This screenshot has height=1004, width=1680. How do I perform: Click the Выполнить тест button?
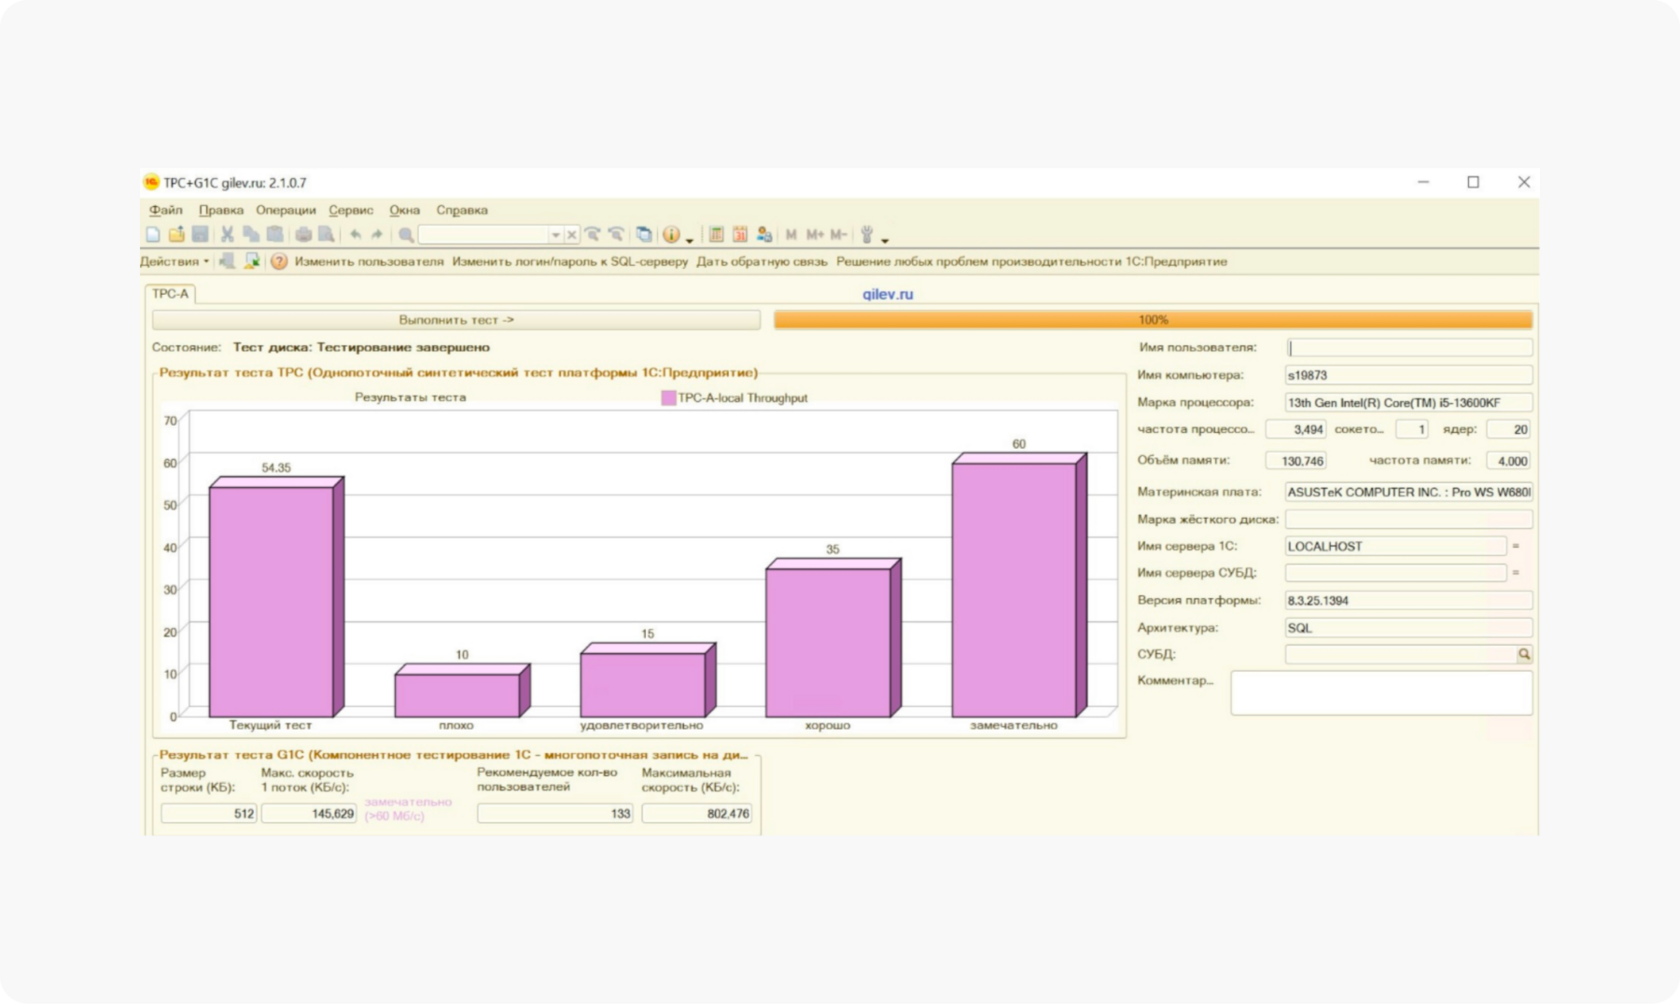[456, 320]
